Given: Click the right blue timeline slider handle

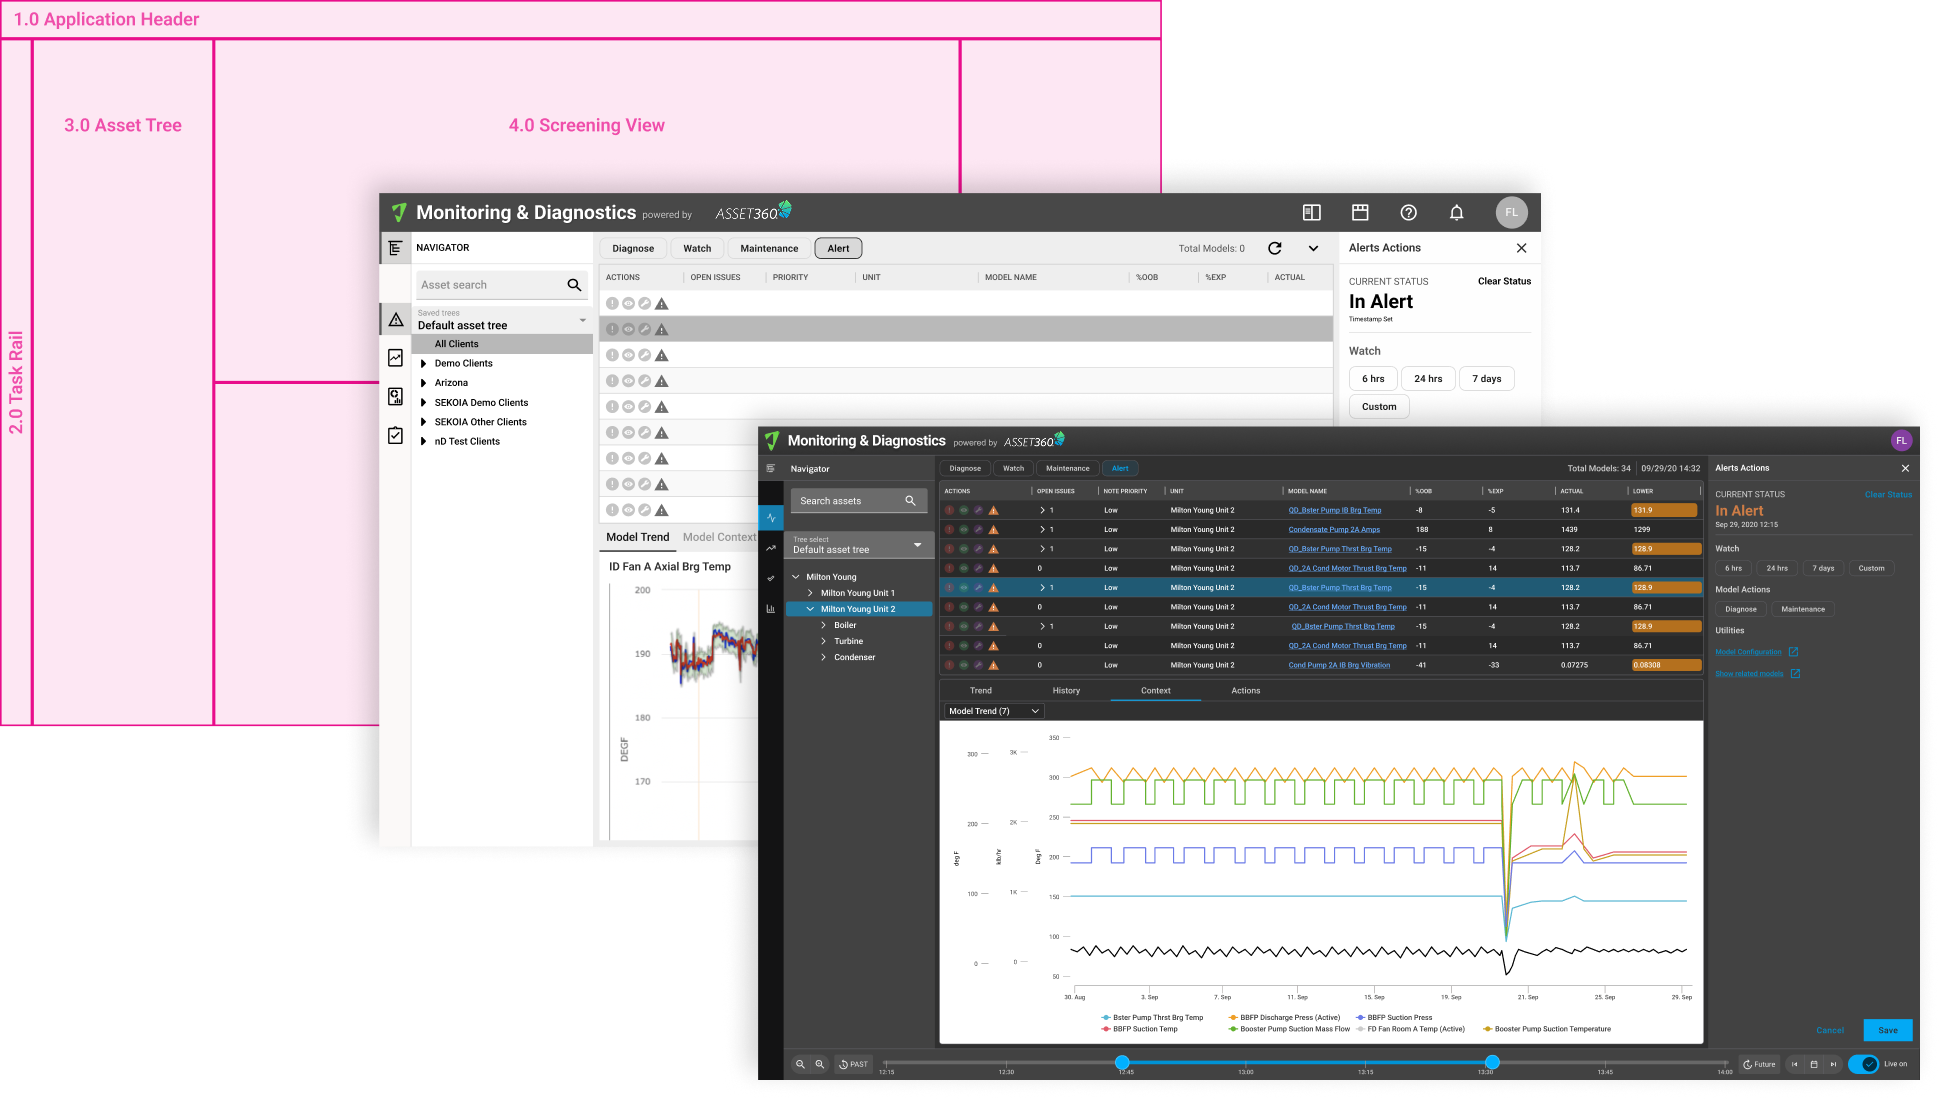Looking at the screenshot, I should pyautogui.click(x=1492, y=1062).
